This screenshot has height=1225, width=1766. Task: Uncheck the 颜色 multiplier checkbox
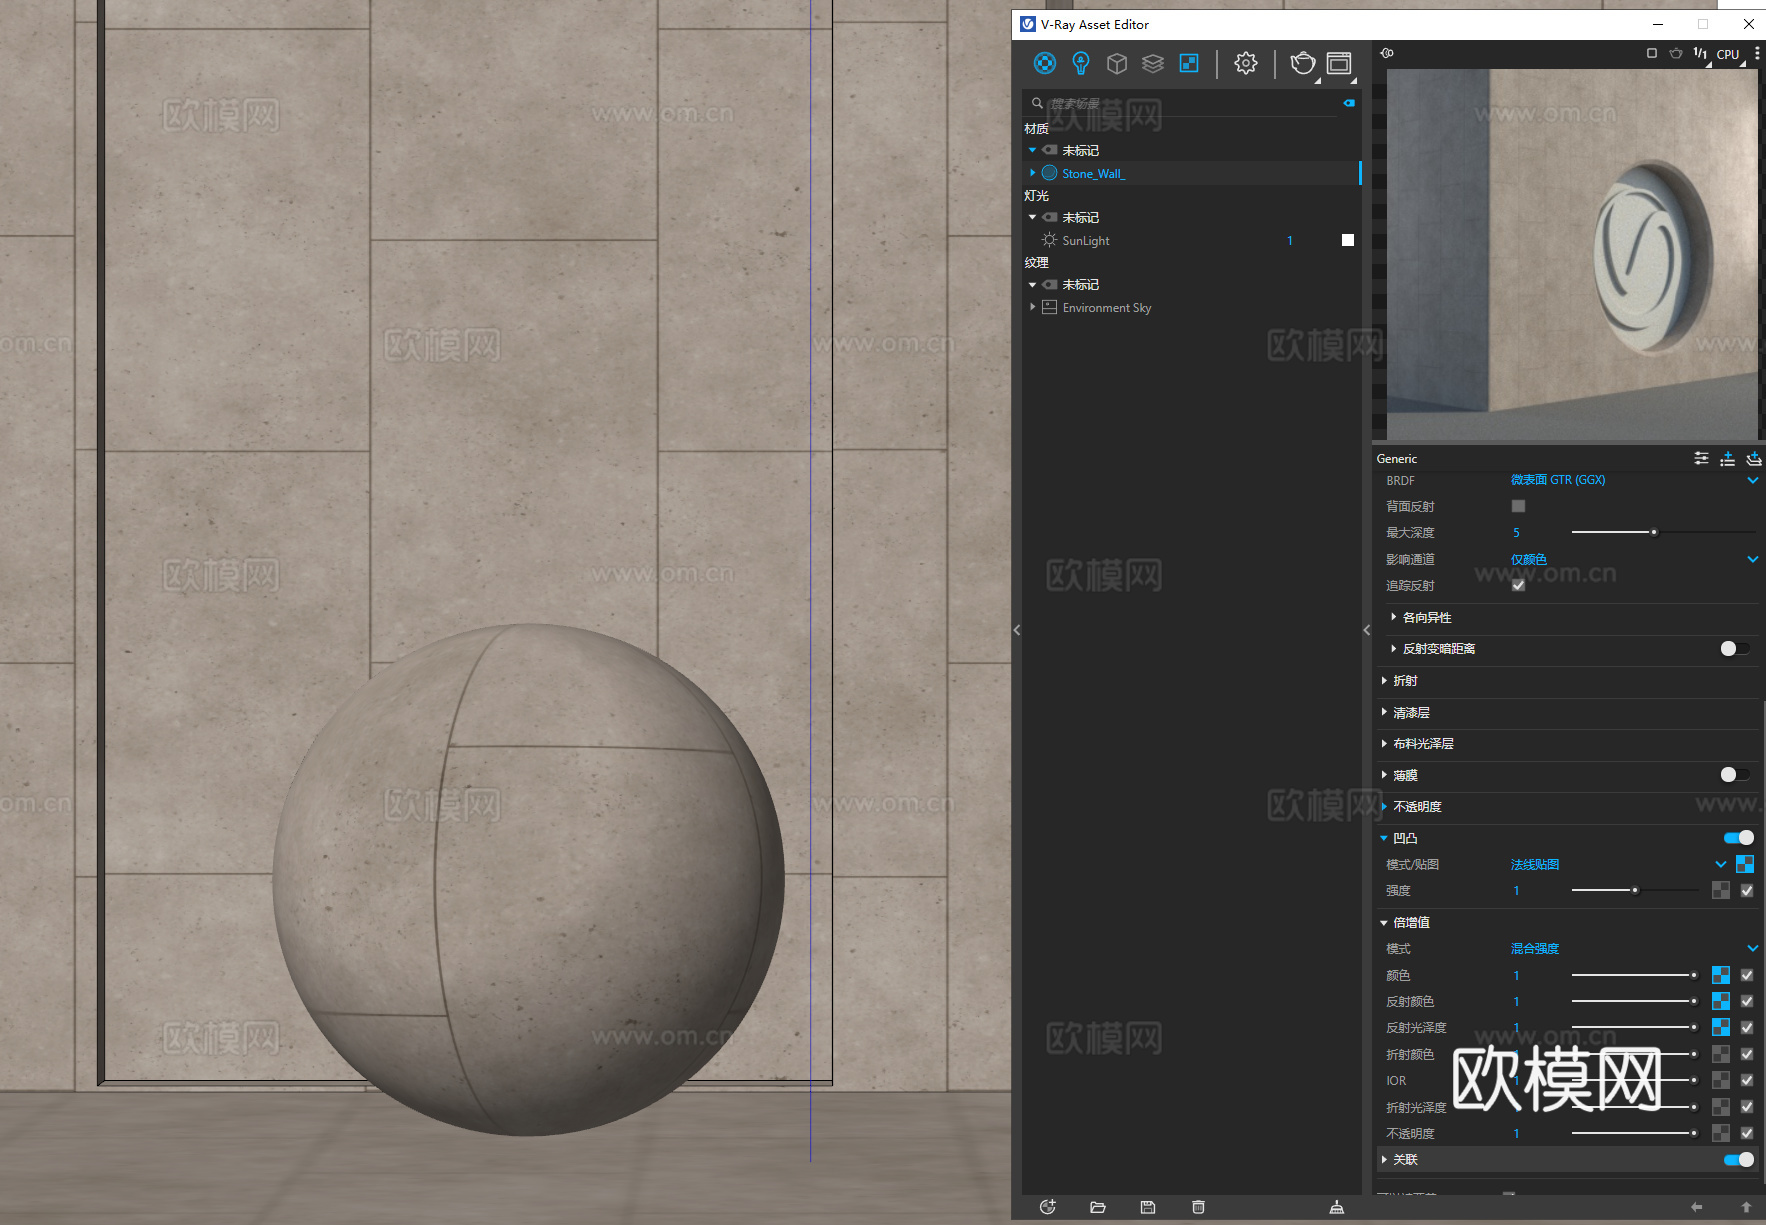click(x=1747, y=975)
